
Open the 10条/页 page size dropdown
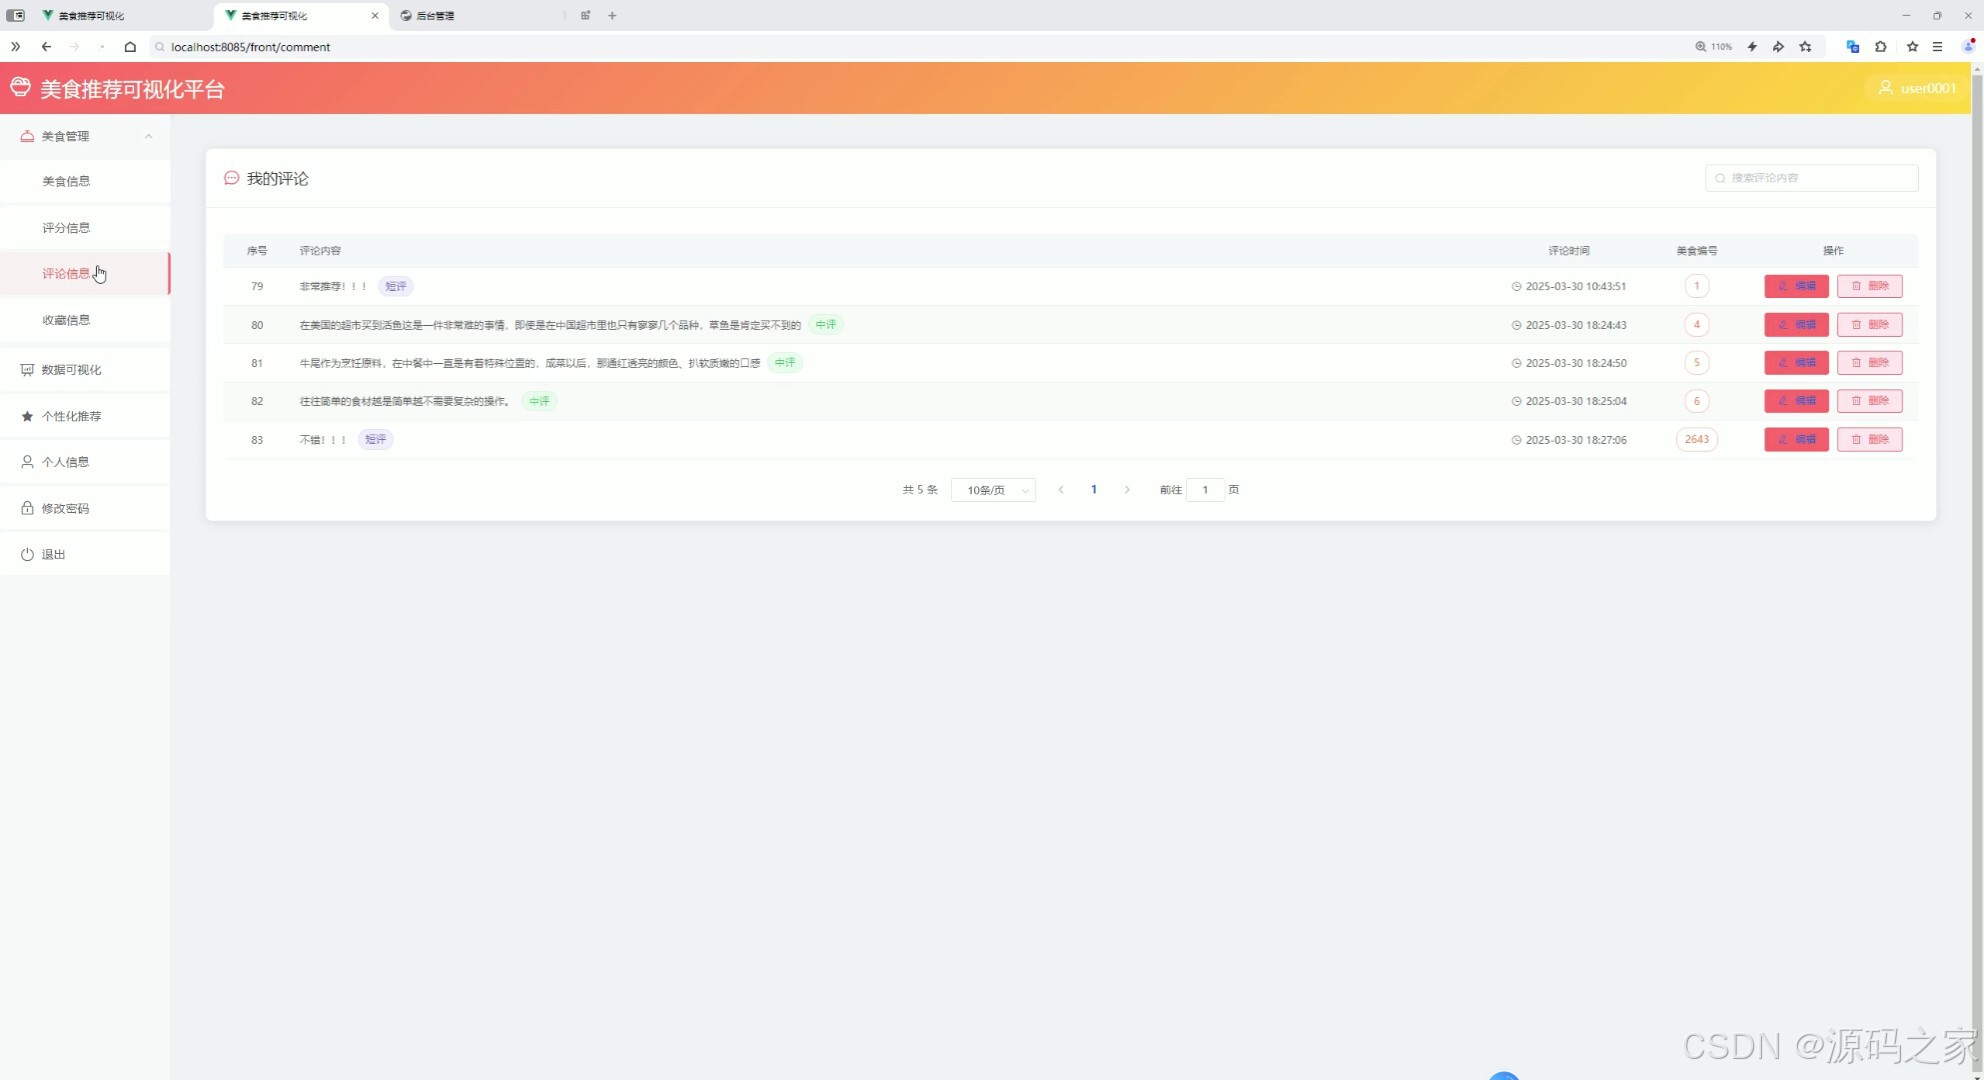pos(993,490)
